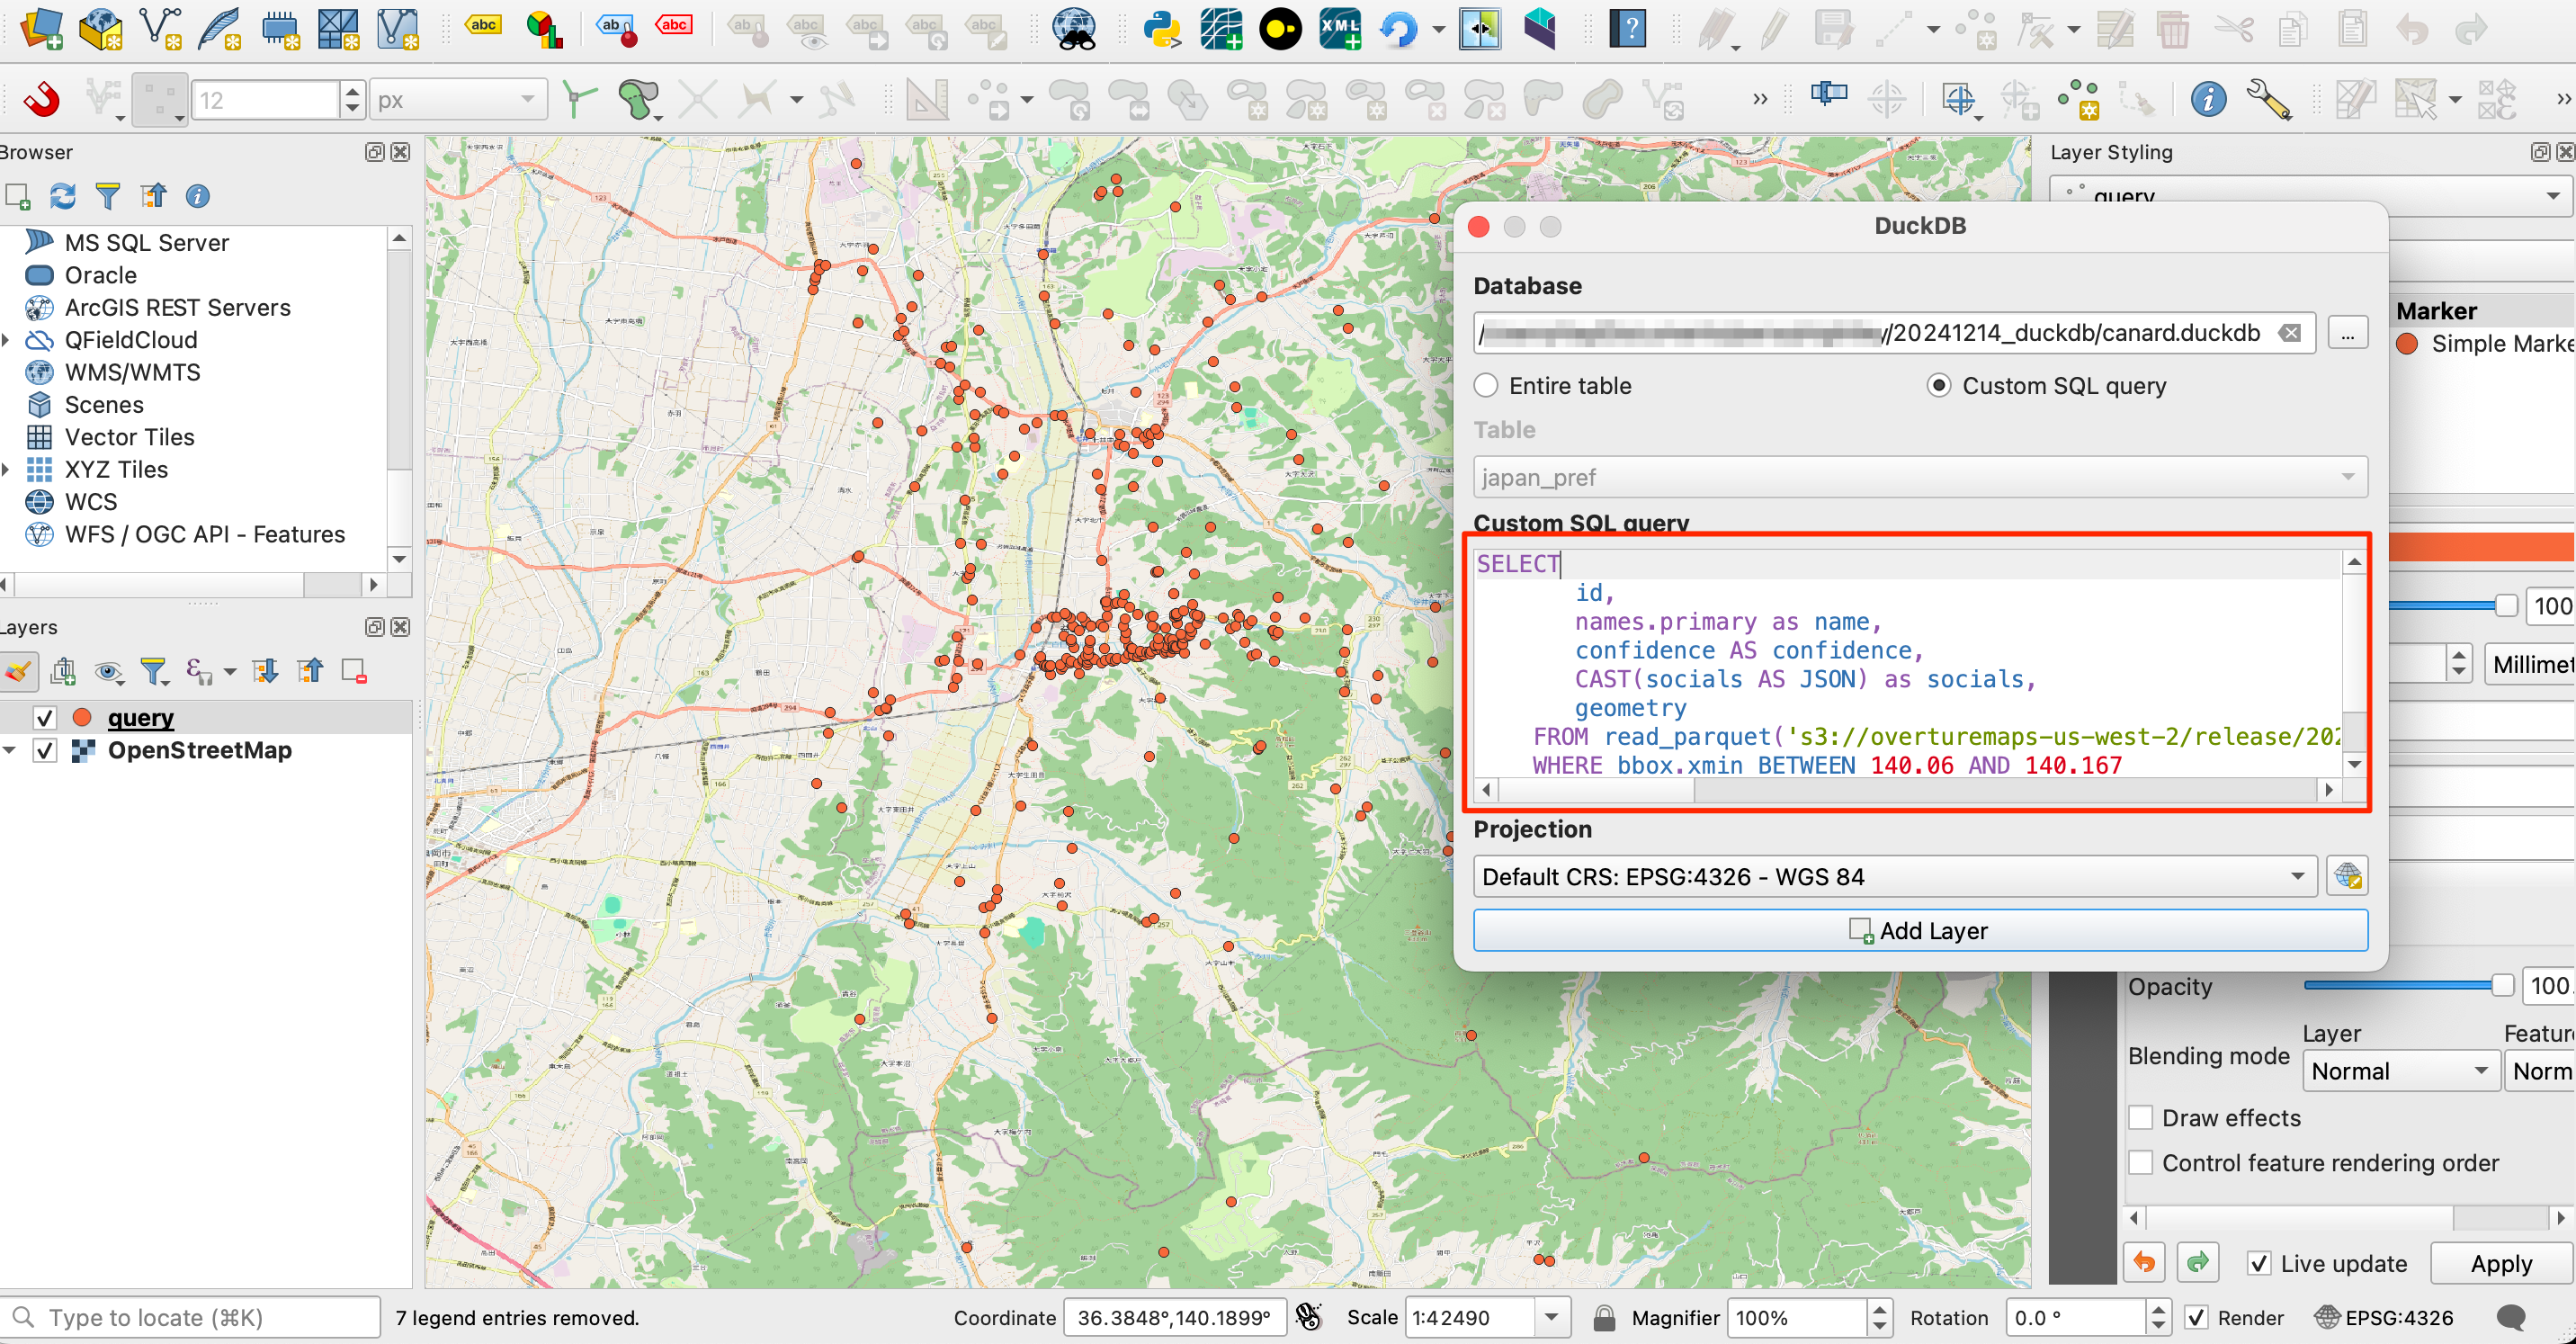Expand the XYZ Tiles tree item
This screenshot has height=1344, width=2576.
[8, 469]
